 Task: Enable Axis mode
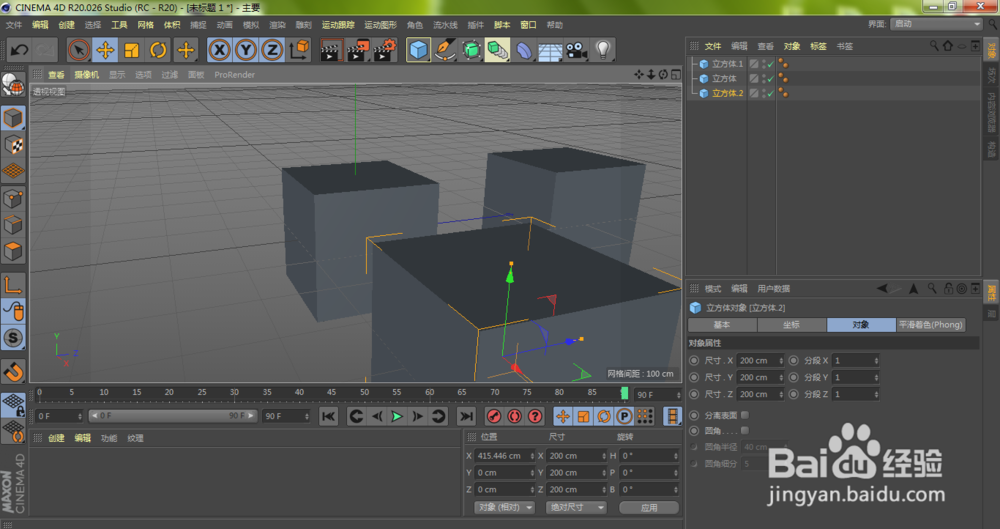click(x=13, y=285)
